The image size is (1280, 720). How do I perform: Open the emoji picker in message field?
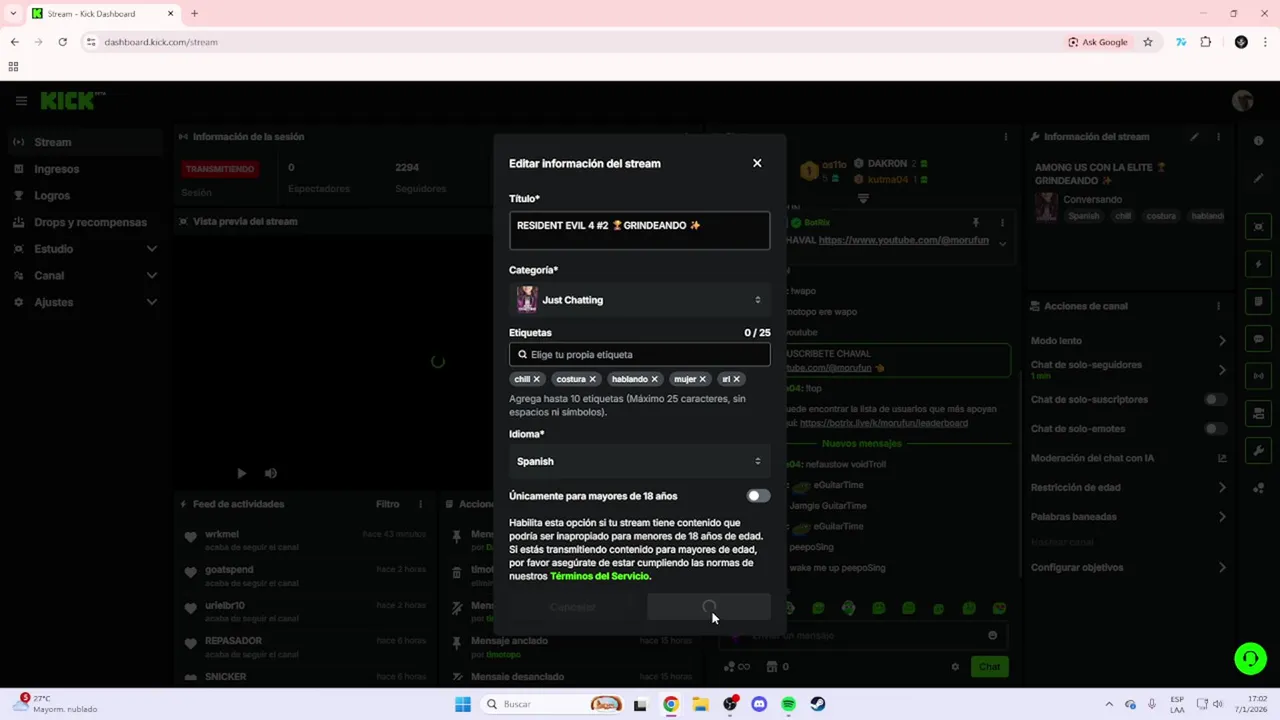[992, 635]
